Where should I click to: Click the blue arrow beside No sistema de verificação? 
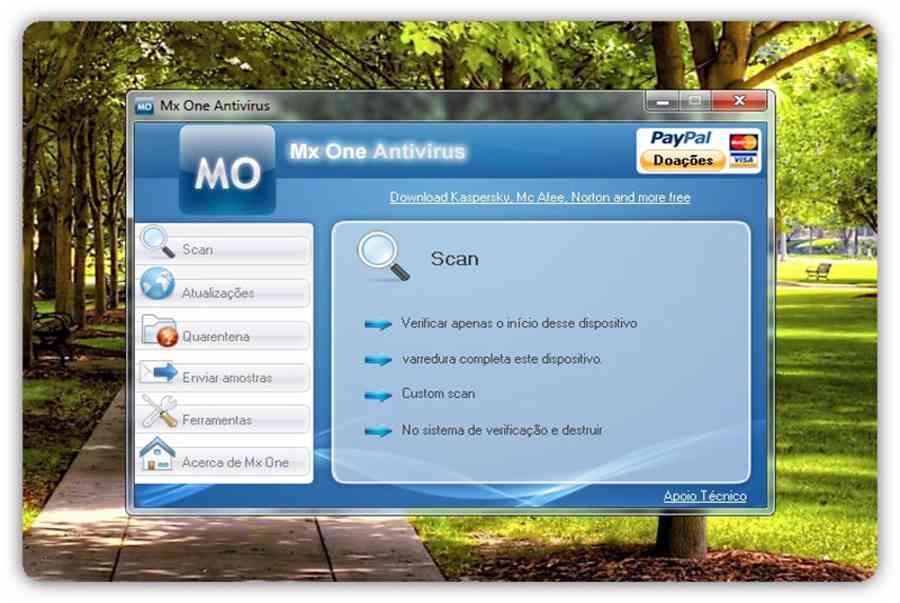click(x=378, y=431)
